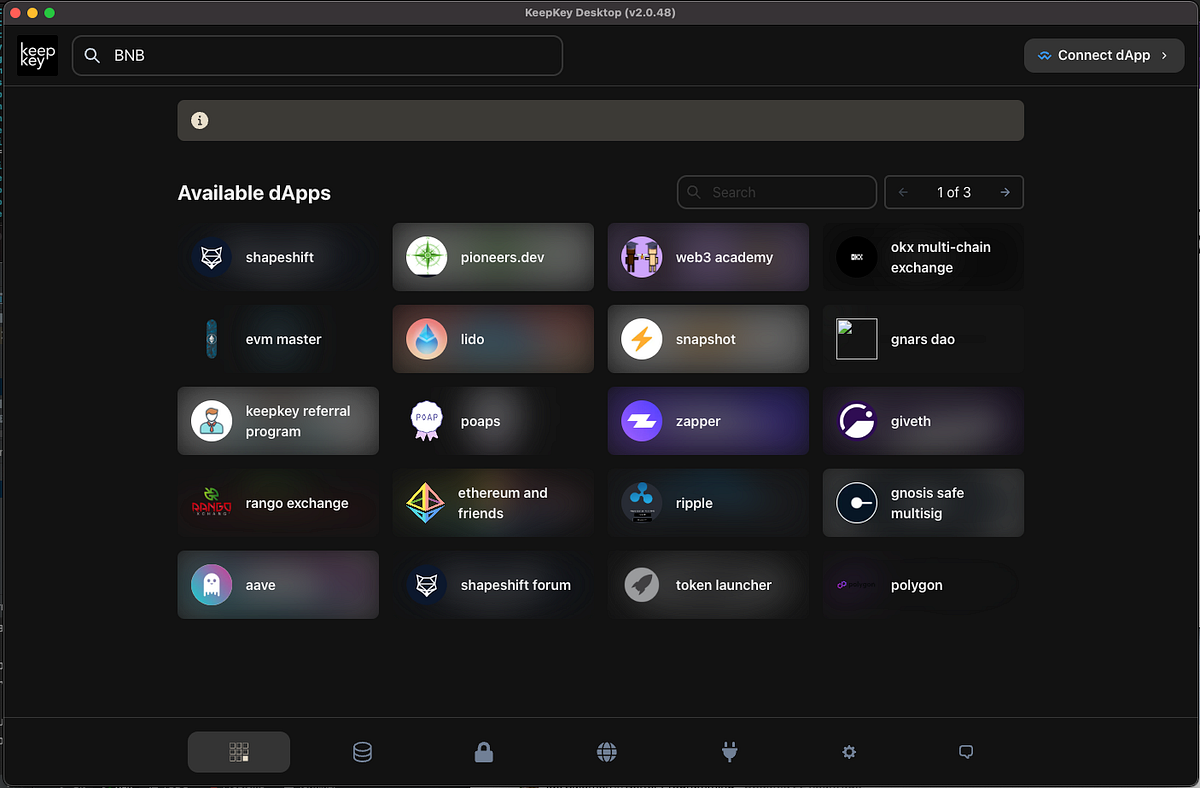Open the security lock icon in bottom bar
This screenshot has height=788, width=1200.
pyautogui.click(x=484, y=752)
